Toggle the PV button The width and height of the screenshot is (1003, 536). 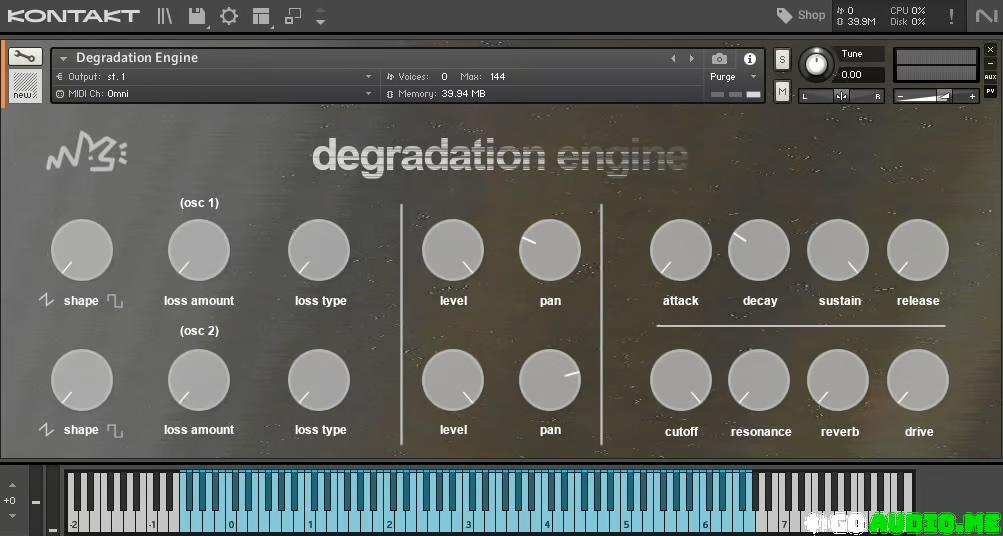tap(990, 91)
